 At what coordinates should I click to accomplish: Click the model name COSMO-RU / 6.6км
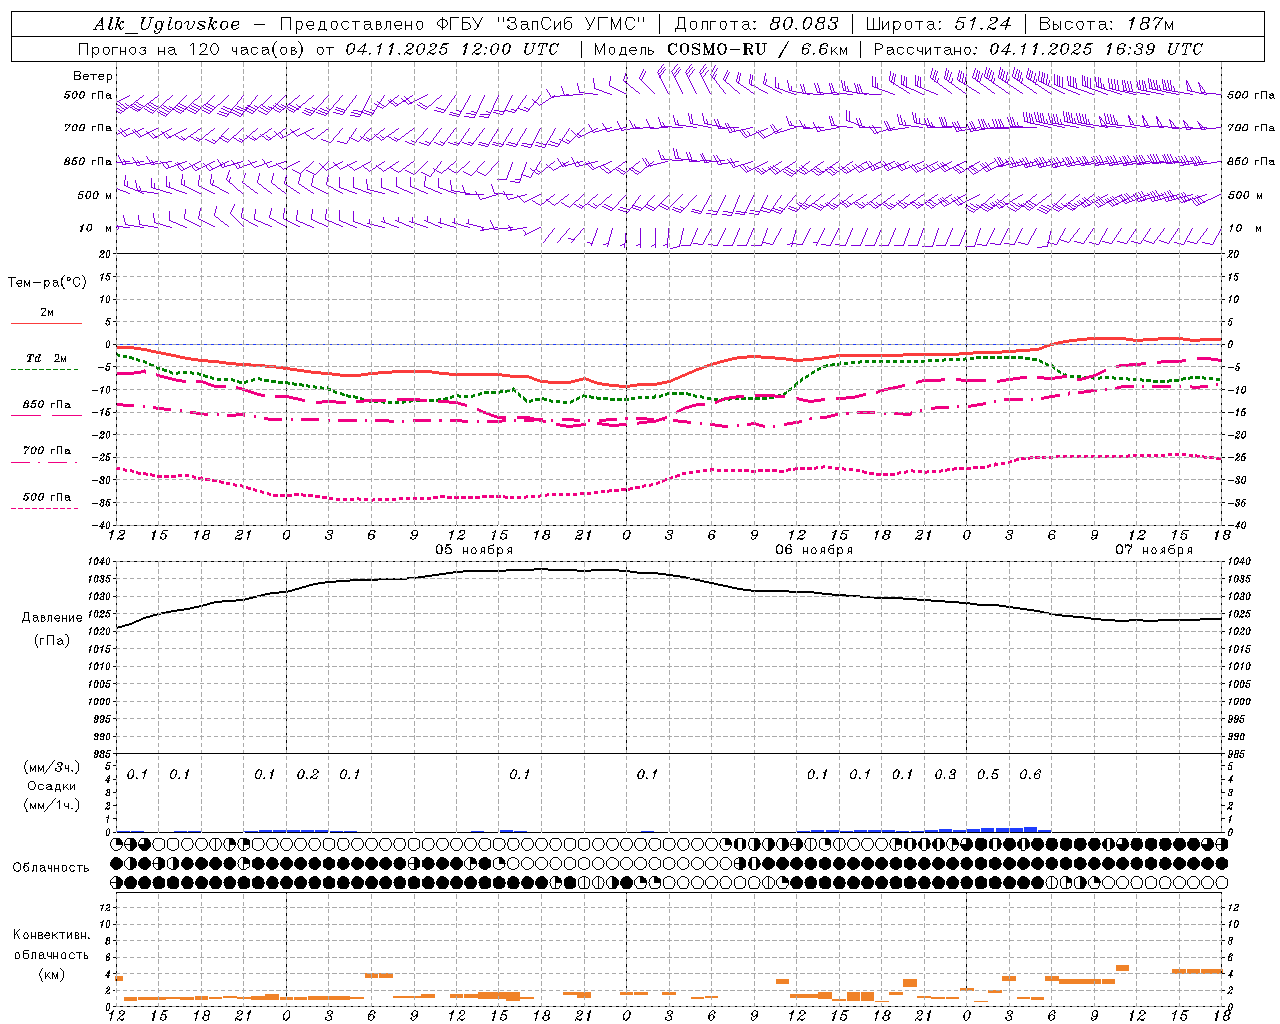pos(759,49)
